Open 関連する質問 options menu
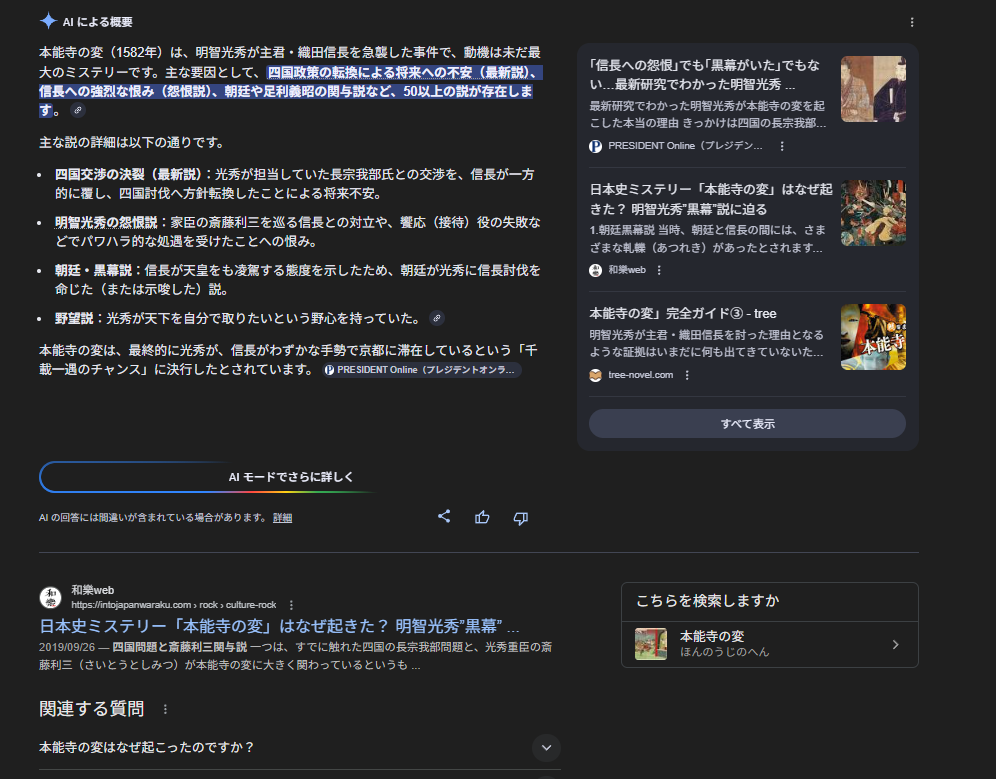 click(166, 709)
